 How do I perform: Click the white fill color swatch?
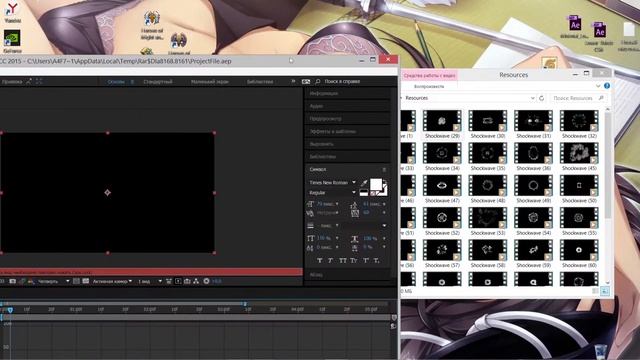point(376,184)
